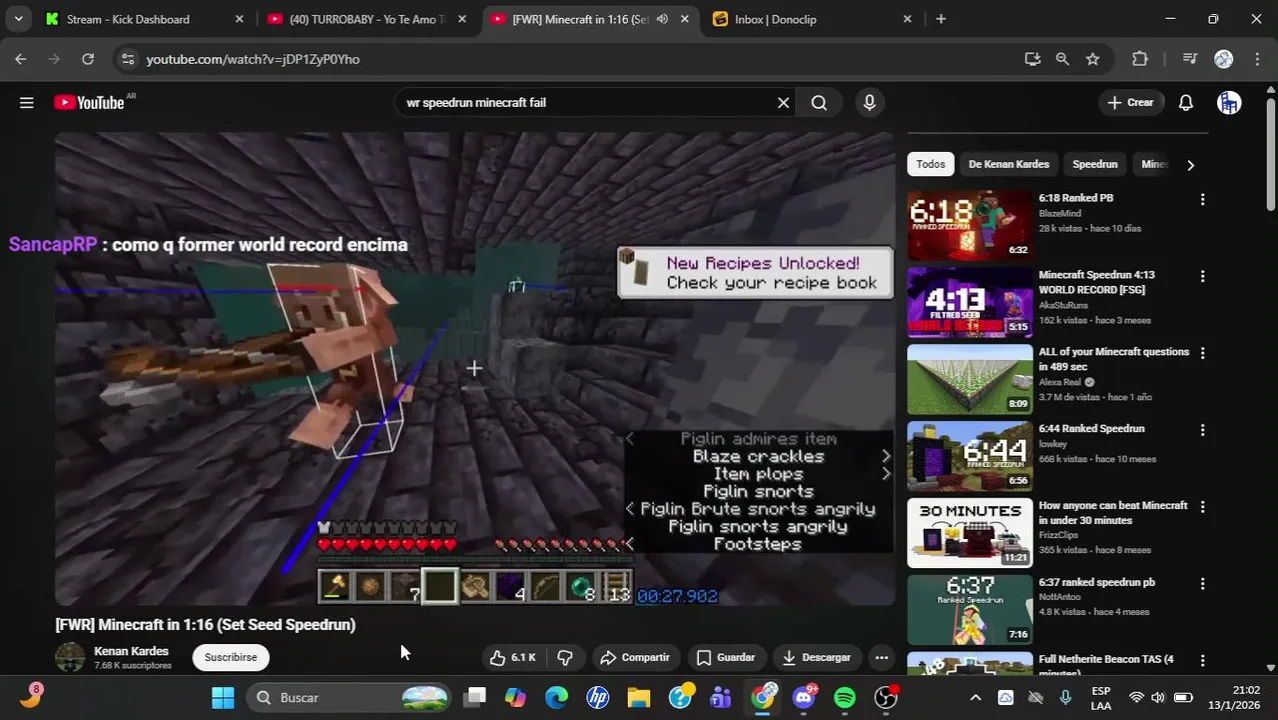Image resolution: width=1278 pixels, height=720 pixels.
Task: Open Chrome extensions puzzle icon
Action: [1140, 59]
